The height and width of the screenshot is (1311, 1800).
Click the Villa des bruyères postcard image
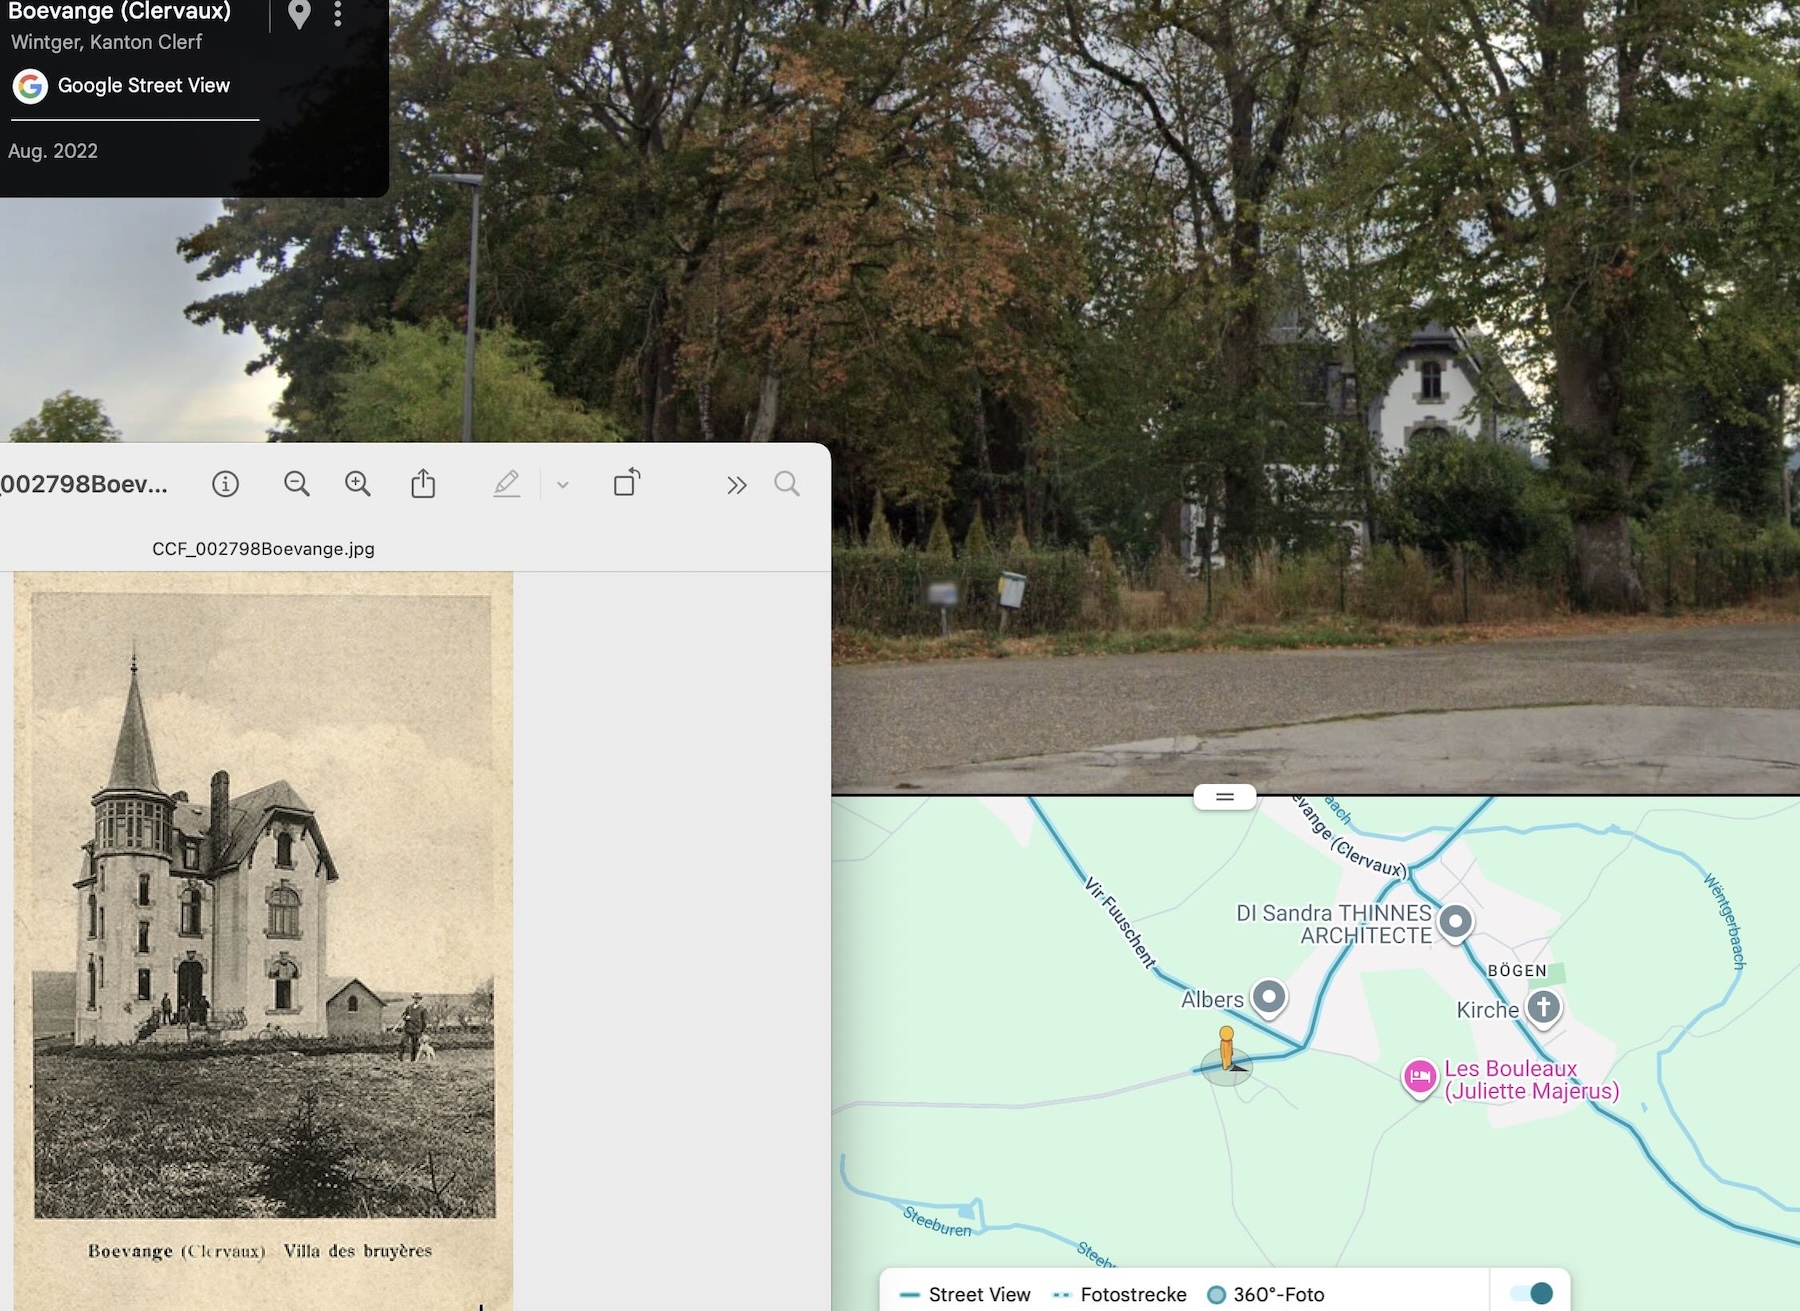tap(264, 905)
